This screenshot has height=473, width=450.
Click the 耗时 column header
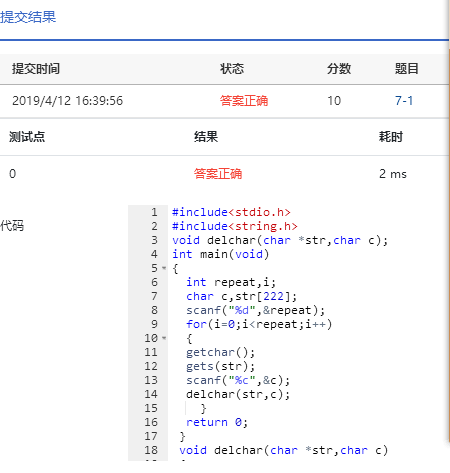[391, 137]
